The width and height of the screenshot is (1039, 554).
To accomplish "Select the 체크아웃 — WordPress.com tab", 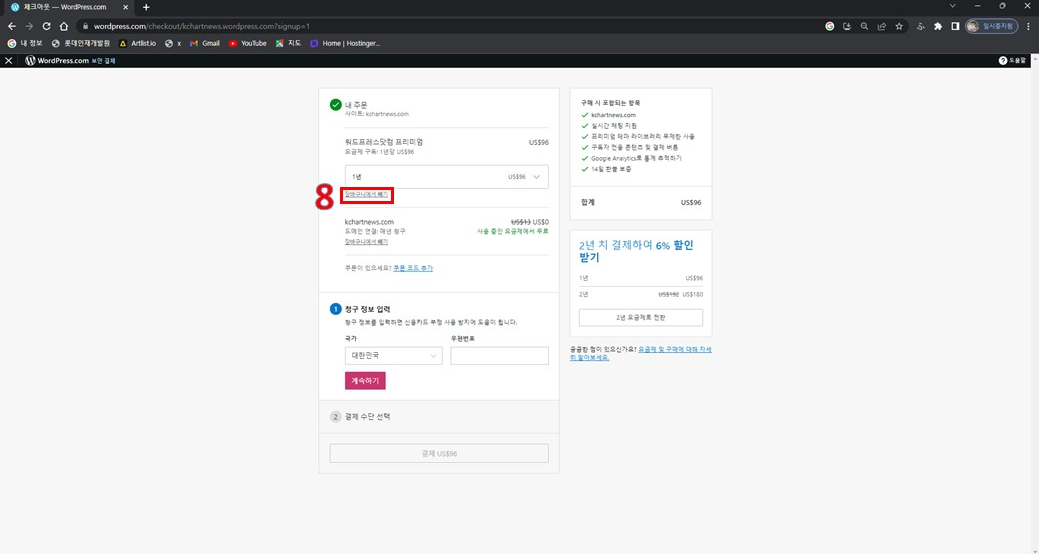I will pos(68,7).
